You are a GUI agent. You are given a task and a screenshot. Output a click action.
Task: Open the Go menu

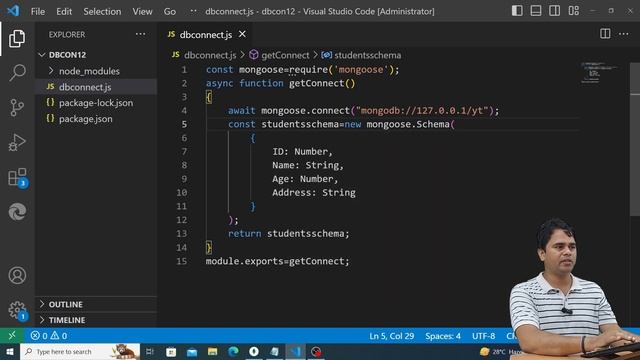(x=169, y=11)
